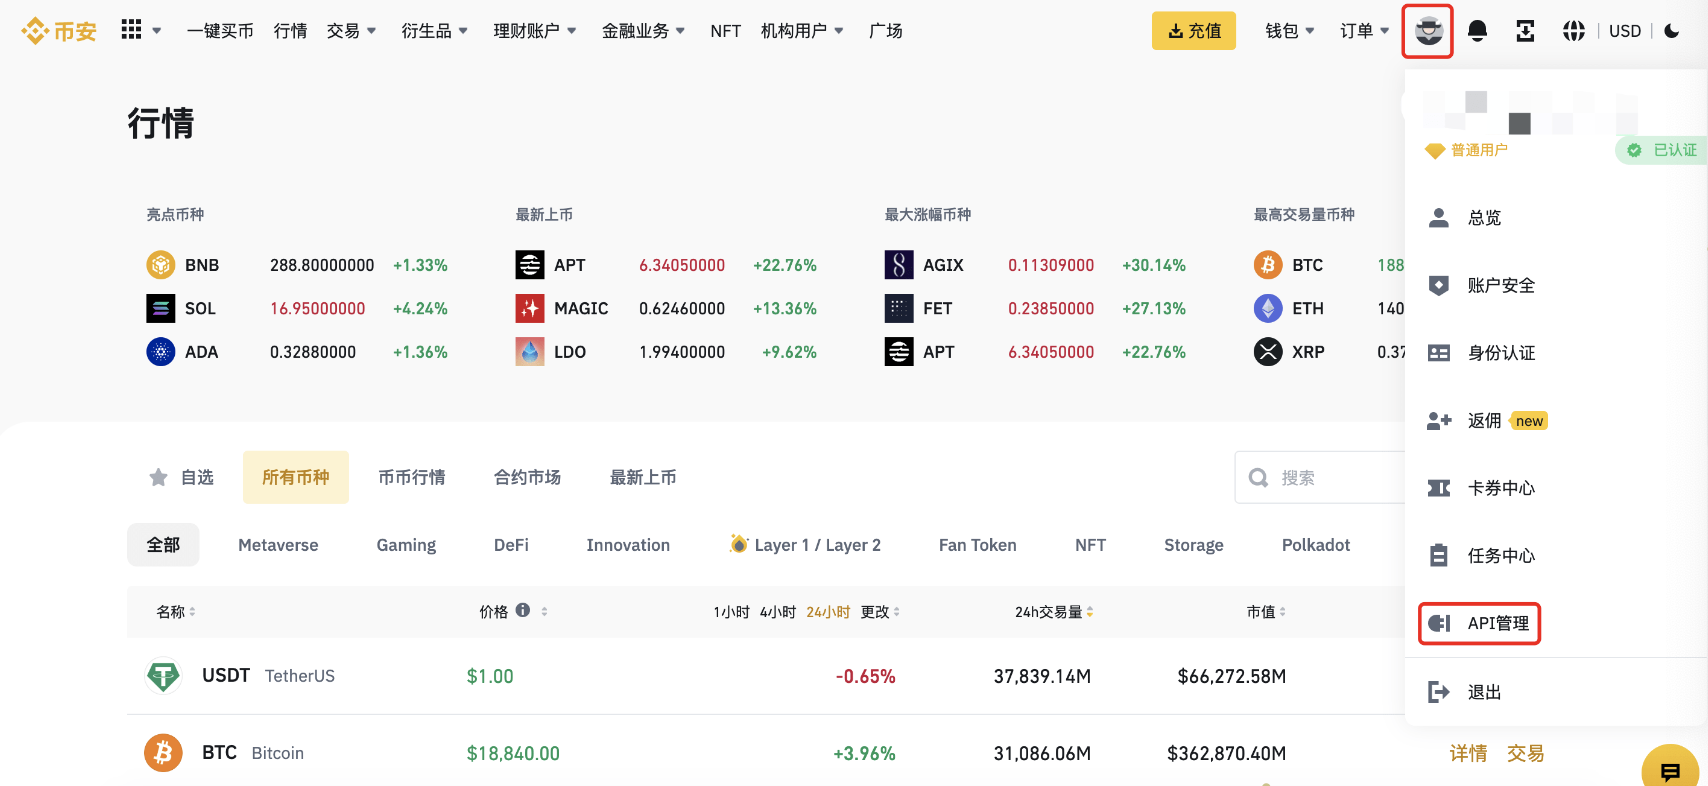Click the BTC icon under 最高交易量币种
Image resolution: width=1708 pixels, height=786 pixels.
1268,265
